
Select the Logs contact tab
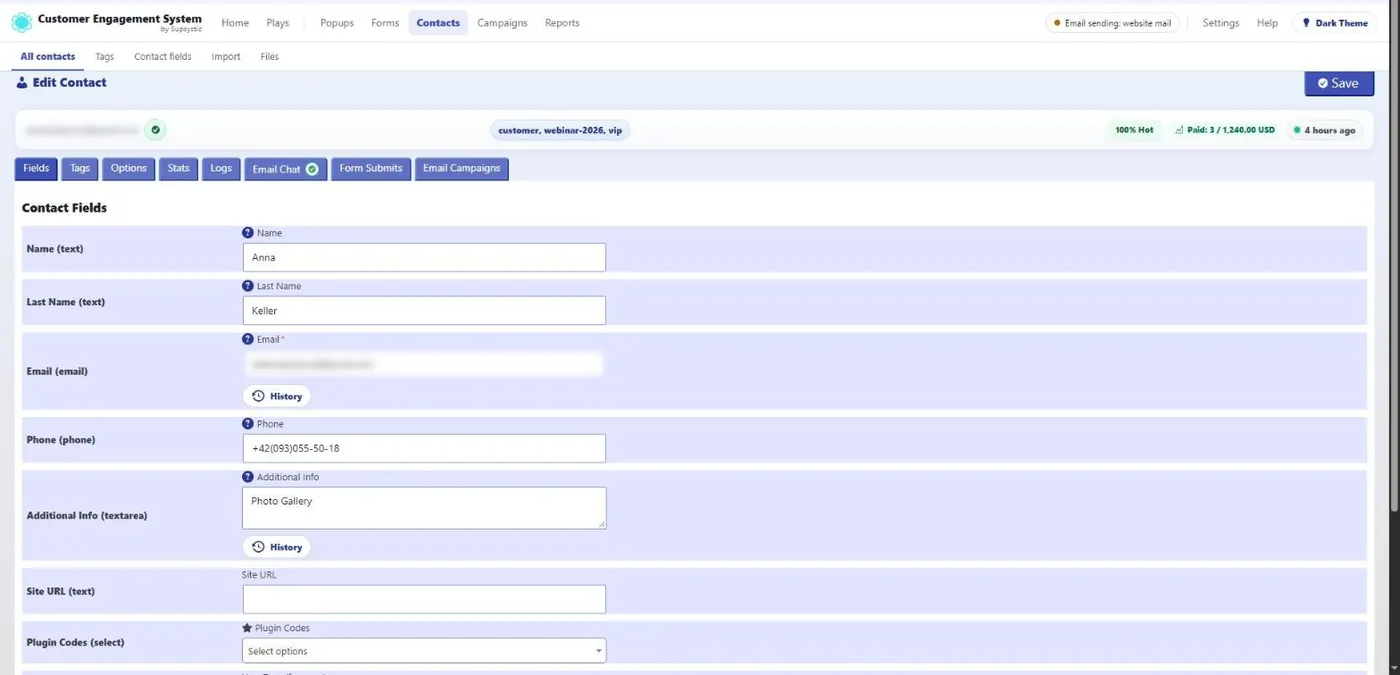pyautogui.click(x=221, y=169)
